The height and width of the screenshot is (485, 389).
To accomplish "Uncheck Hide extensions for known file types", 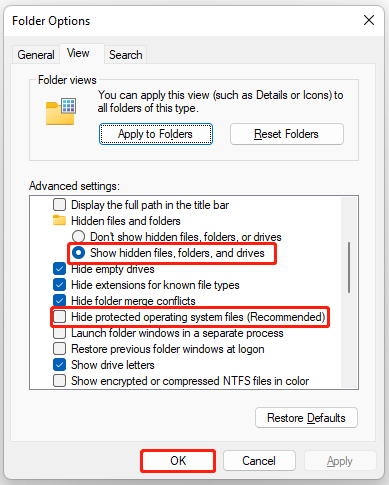I will pyautogui.click(x=59, y=285).
